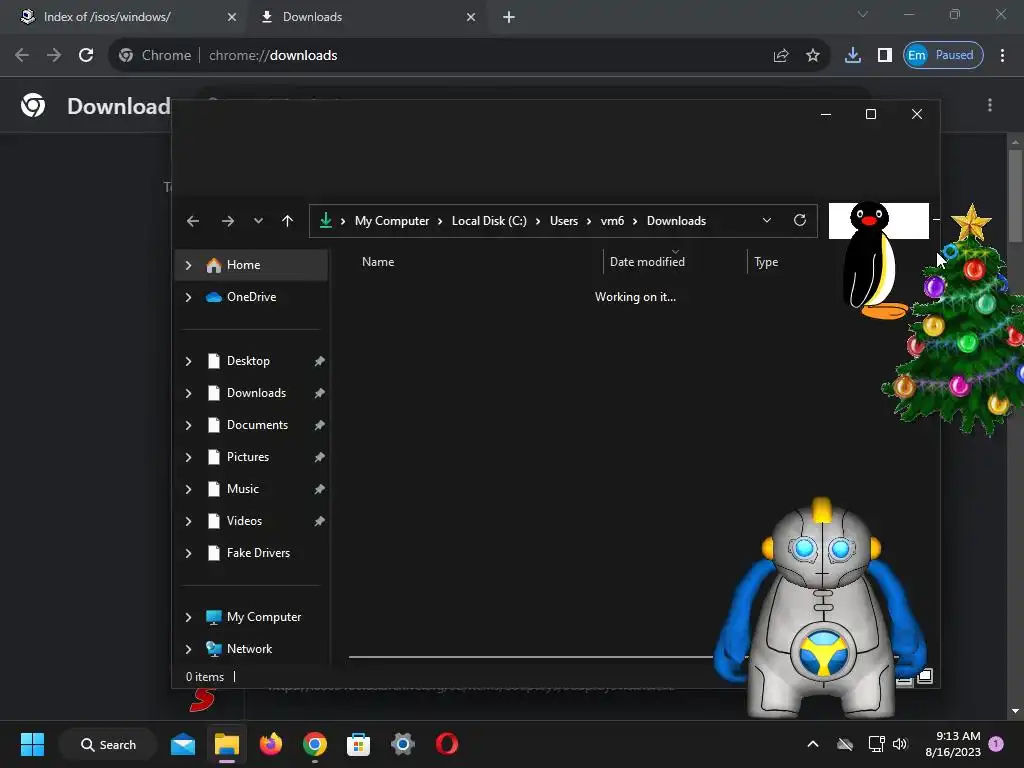Sort files by Name column
This screenshot has width=1024, height=768.
tap(378, 261)
